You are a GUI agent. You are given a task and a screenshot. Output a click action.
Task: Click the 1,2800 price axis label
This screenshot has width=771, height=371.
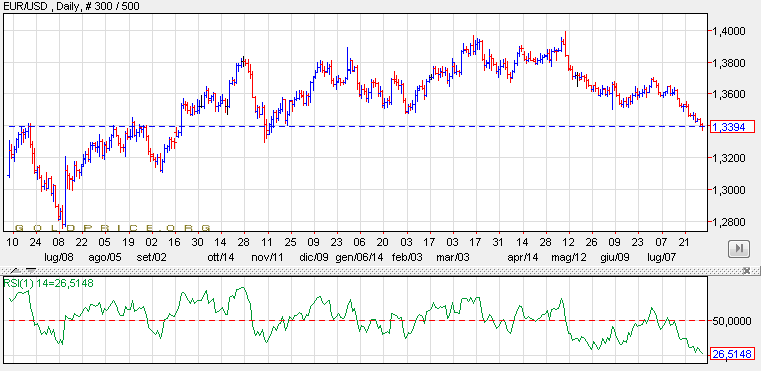coord(729,222)
